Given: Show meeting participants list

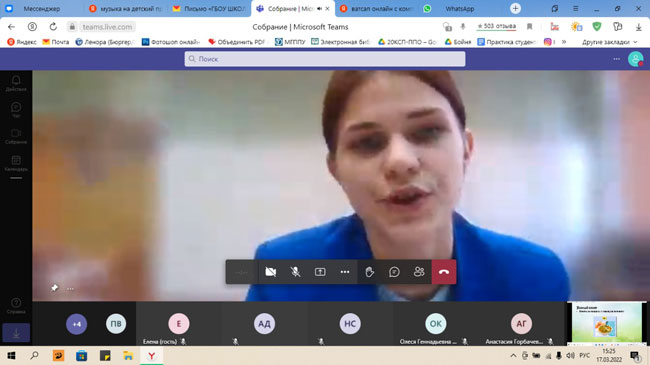Looking at the screenshot, I should click(419, 272).
